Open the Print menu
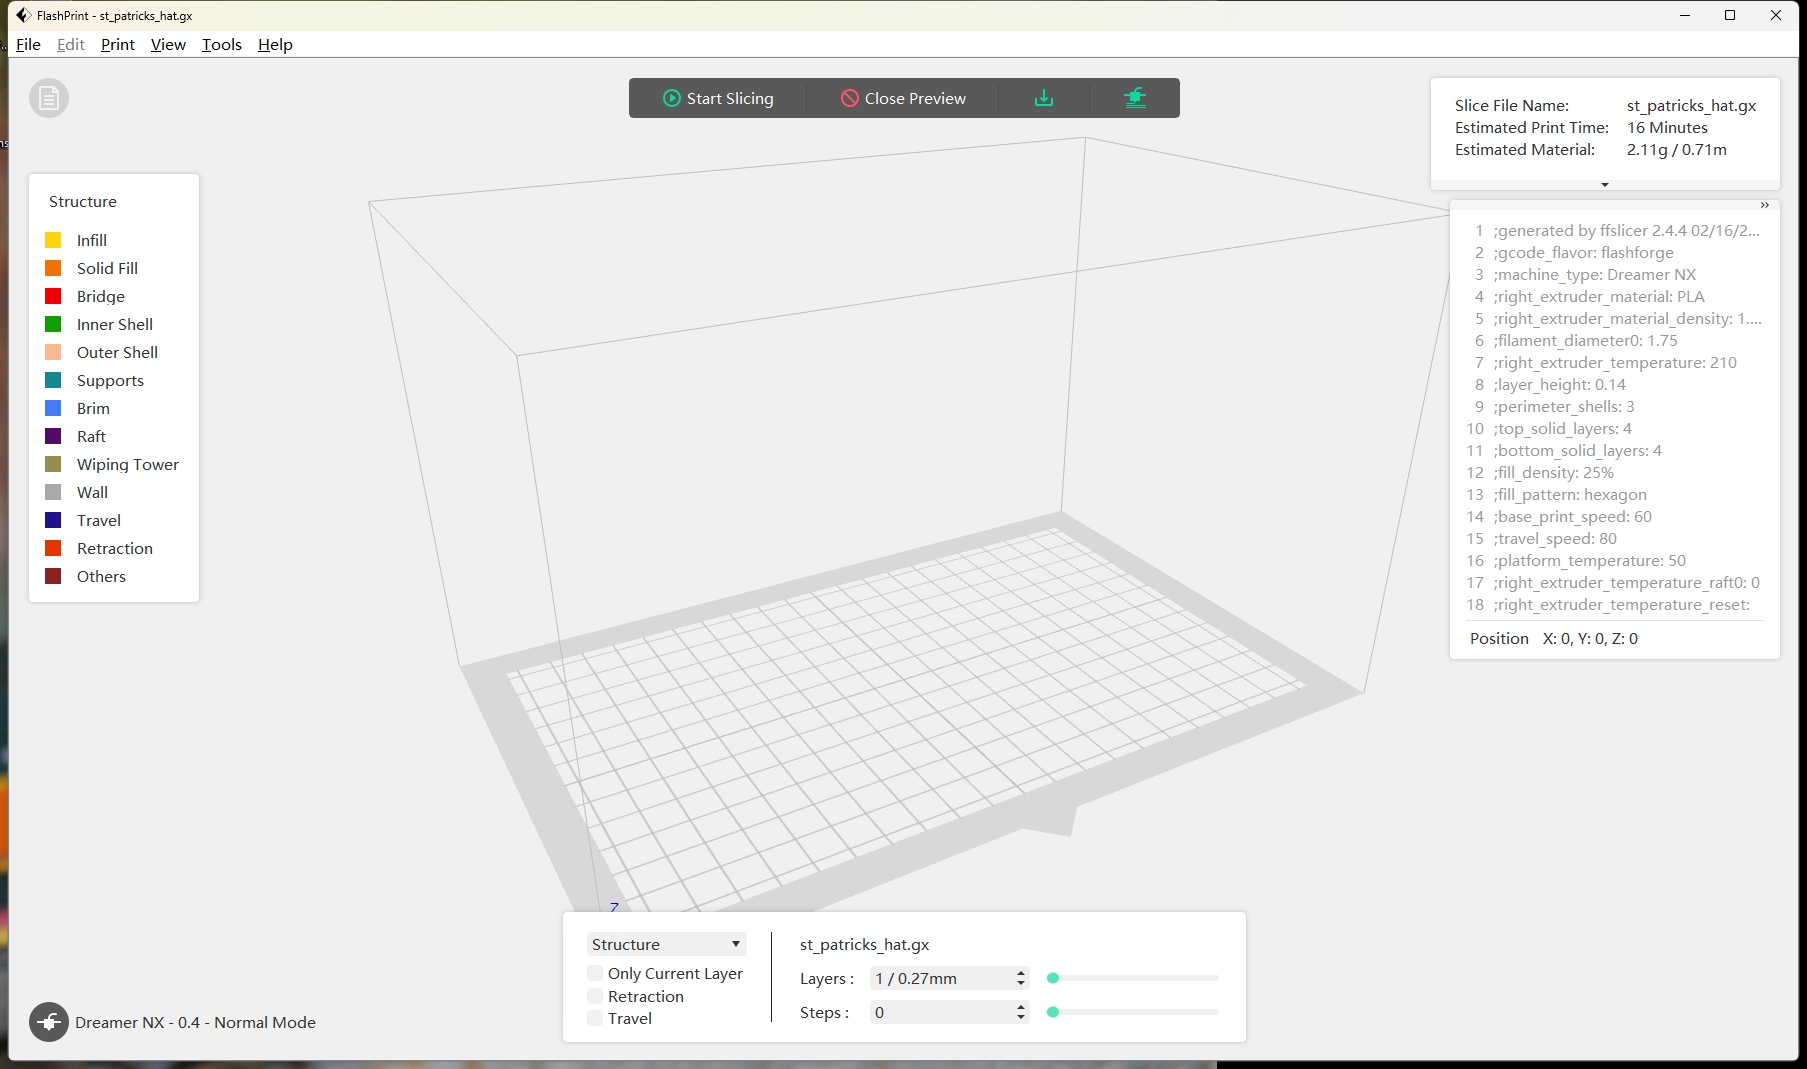1807x1069 pixels. (x=117, y=44)
